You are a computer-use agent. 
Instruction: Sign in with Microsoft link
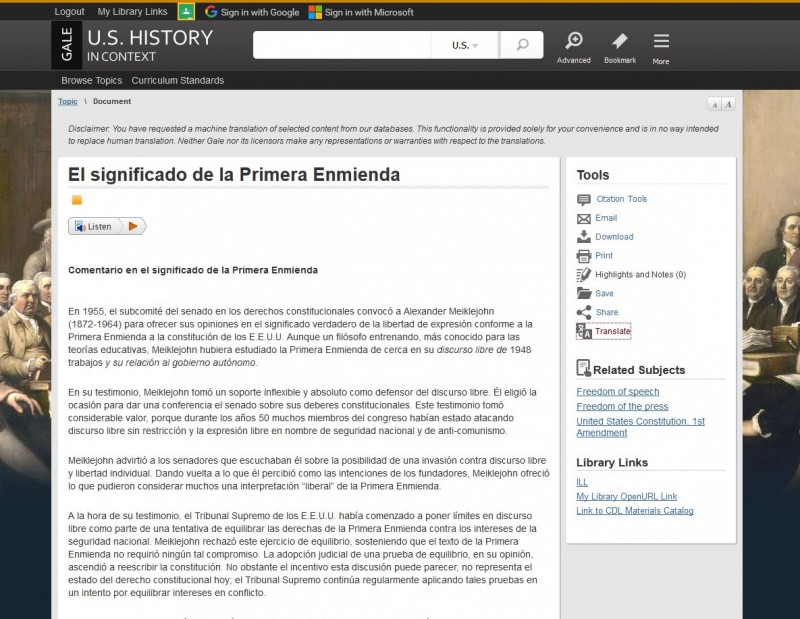coord(369,12)
